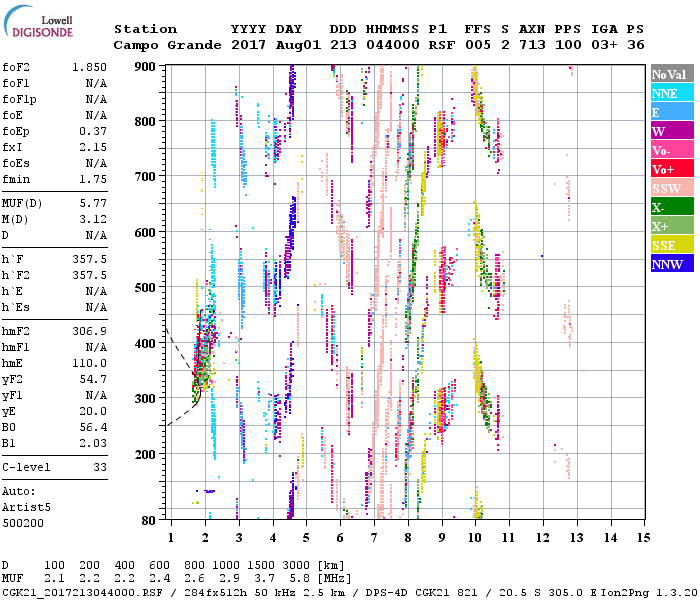
Task: Click the AXN value 713
Action: [x=532, y=46]
